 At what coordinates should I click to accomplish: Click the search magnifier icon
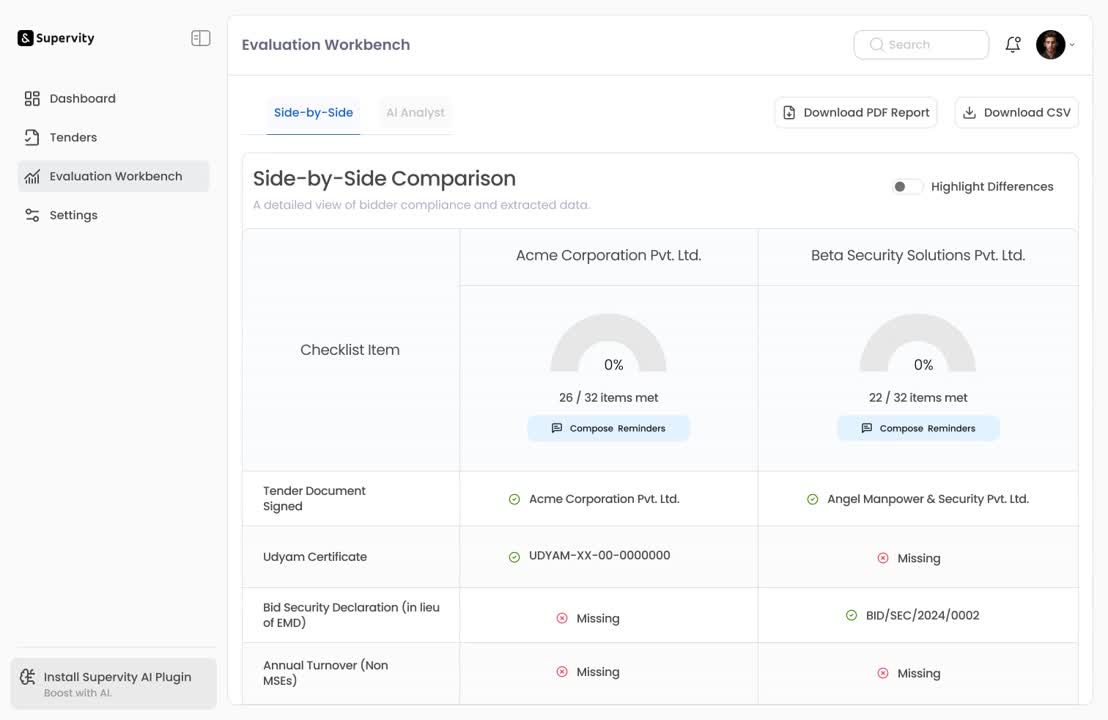876,45
